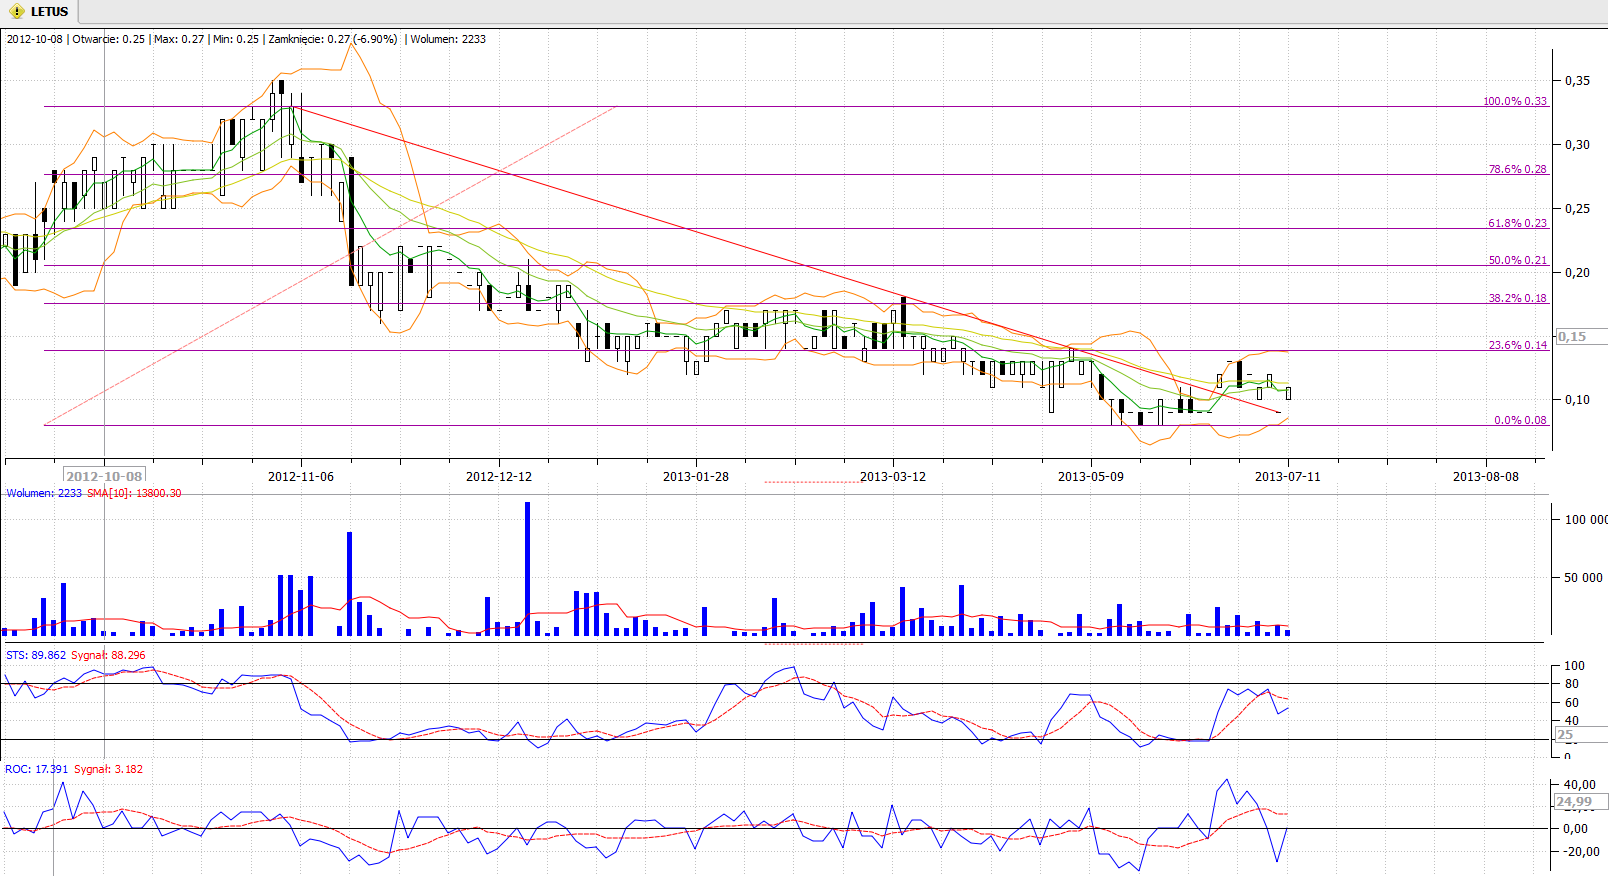
Task: Select the 50.0% 0.21 Fibonacci label
Action: pos(1517,260)
